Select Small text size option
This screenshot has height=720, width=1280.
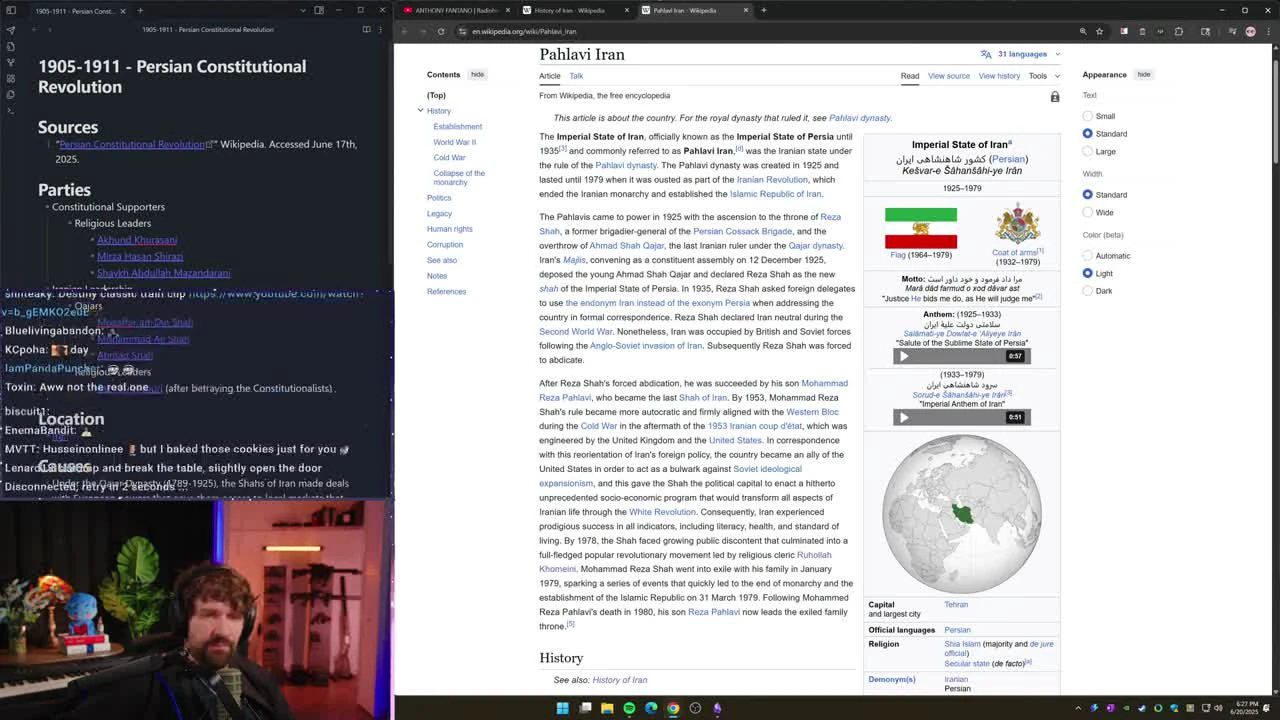tap(1088, 116)
